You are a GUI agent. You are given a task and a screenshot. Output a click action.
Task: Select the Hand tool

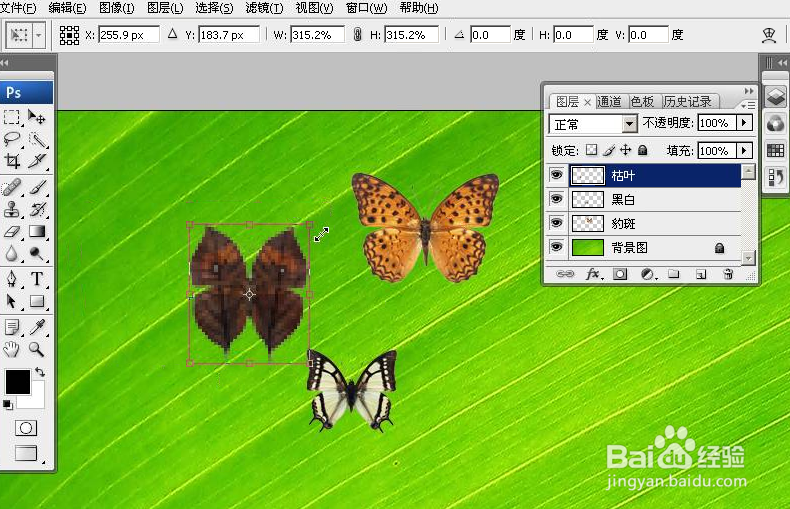(x=12, y=349)
